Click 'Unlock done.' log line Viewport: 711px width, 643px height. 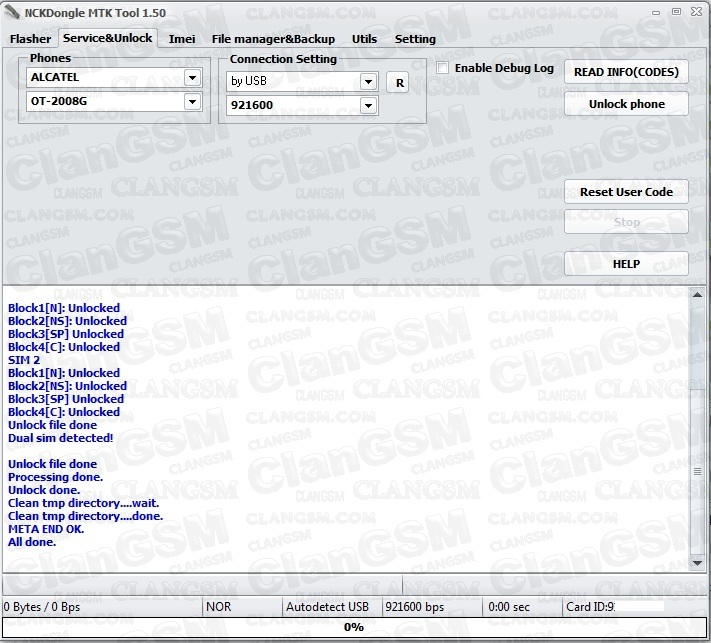pos(44,490)
